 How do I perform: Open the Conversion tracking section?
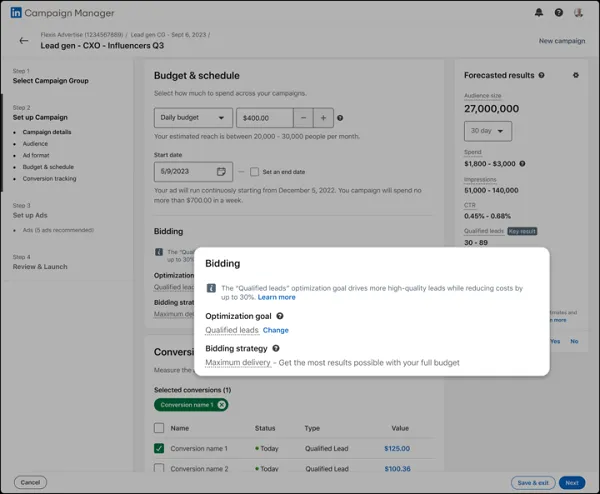click(49, 179)
